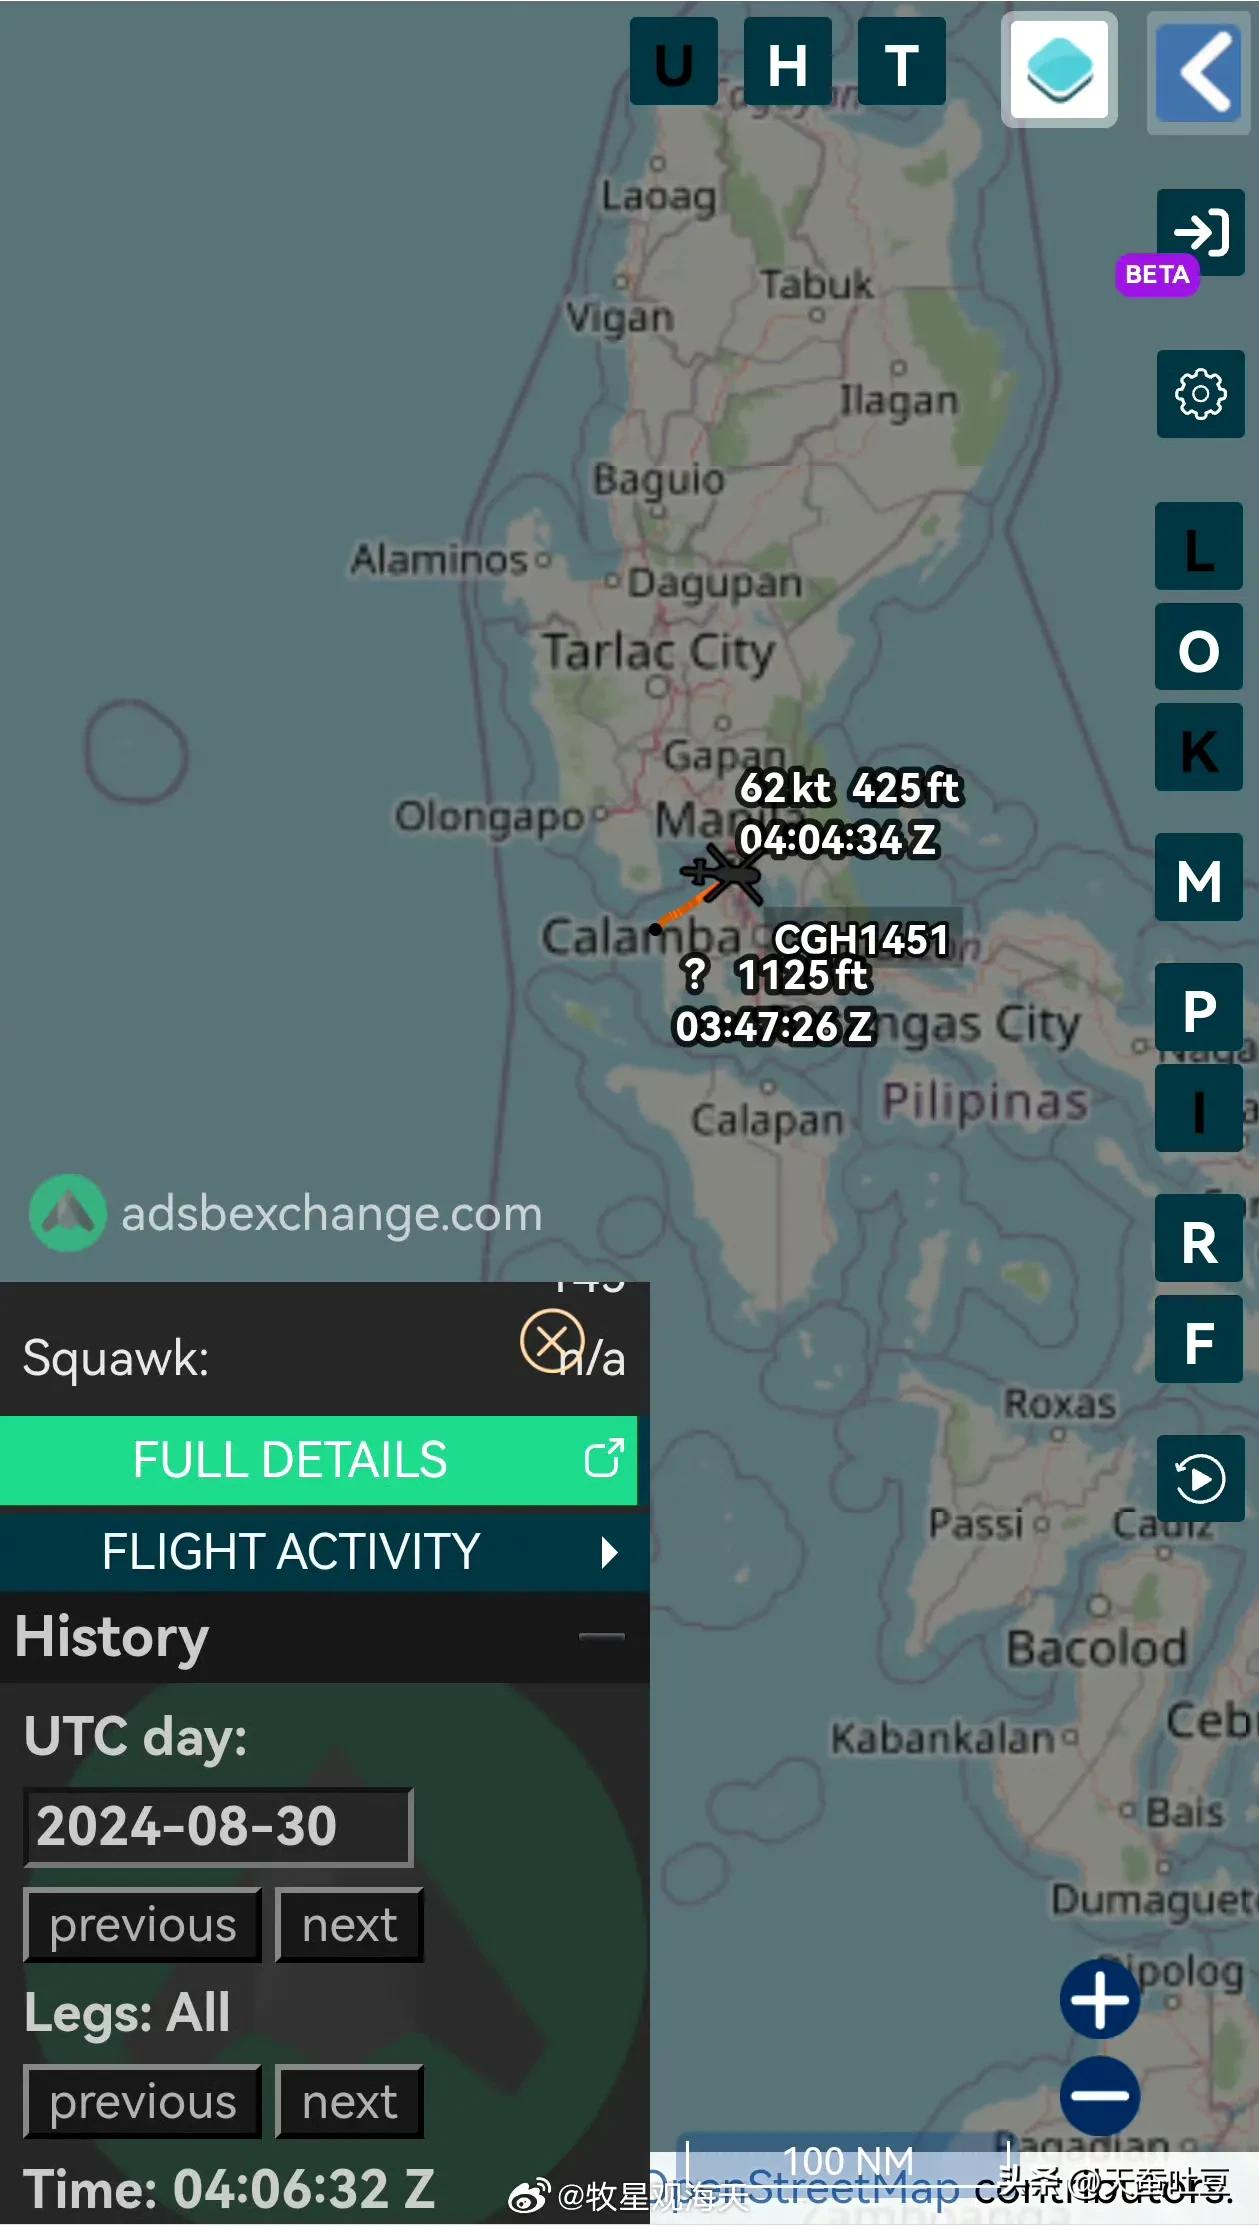Toggle the U filter button
This screenshot has width=1259, height=2227.
[x=674, y=62]
